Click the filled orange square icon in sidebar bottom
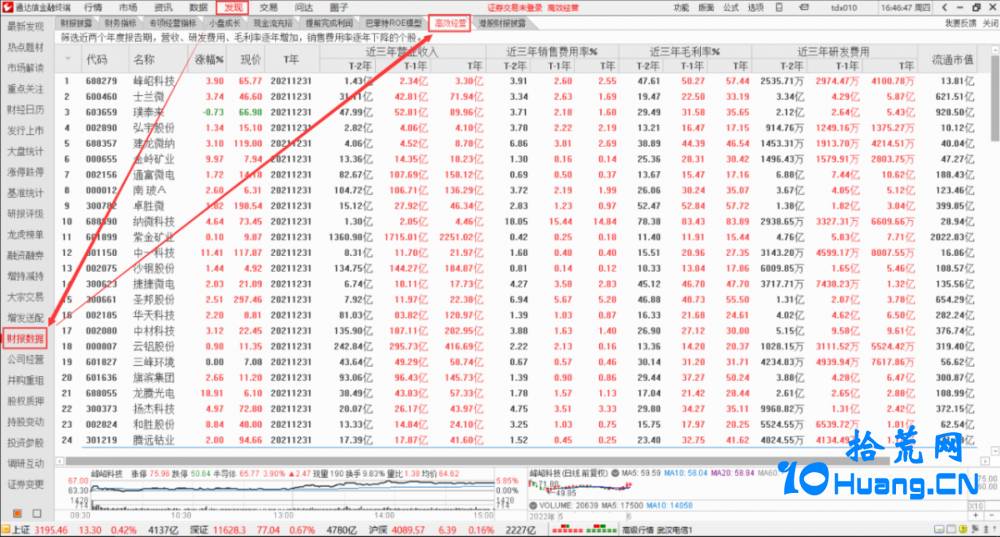 click(17, 513)
